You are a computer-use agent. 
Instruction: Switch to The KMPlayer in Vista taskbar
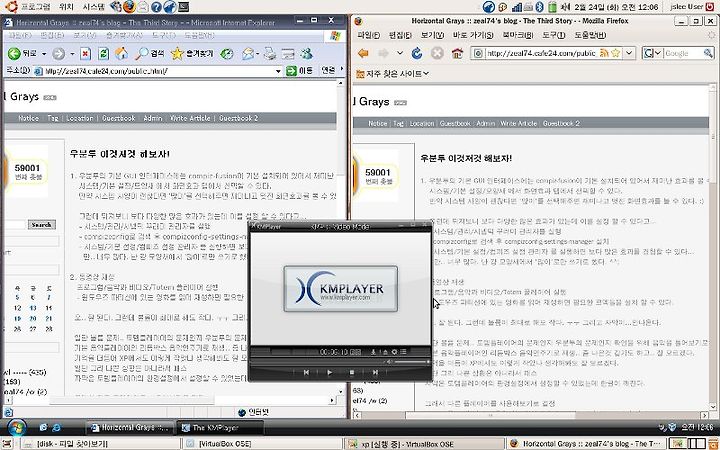pos(220,427)
